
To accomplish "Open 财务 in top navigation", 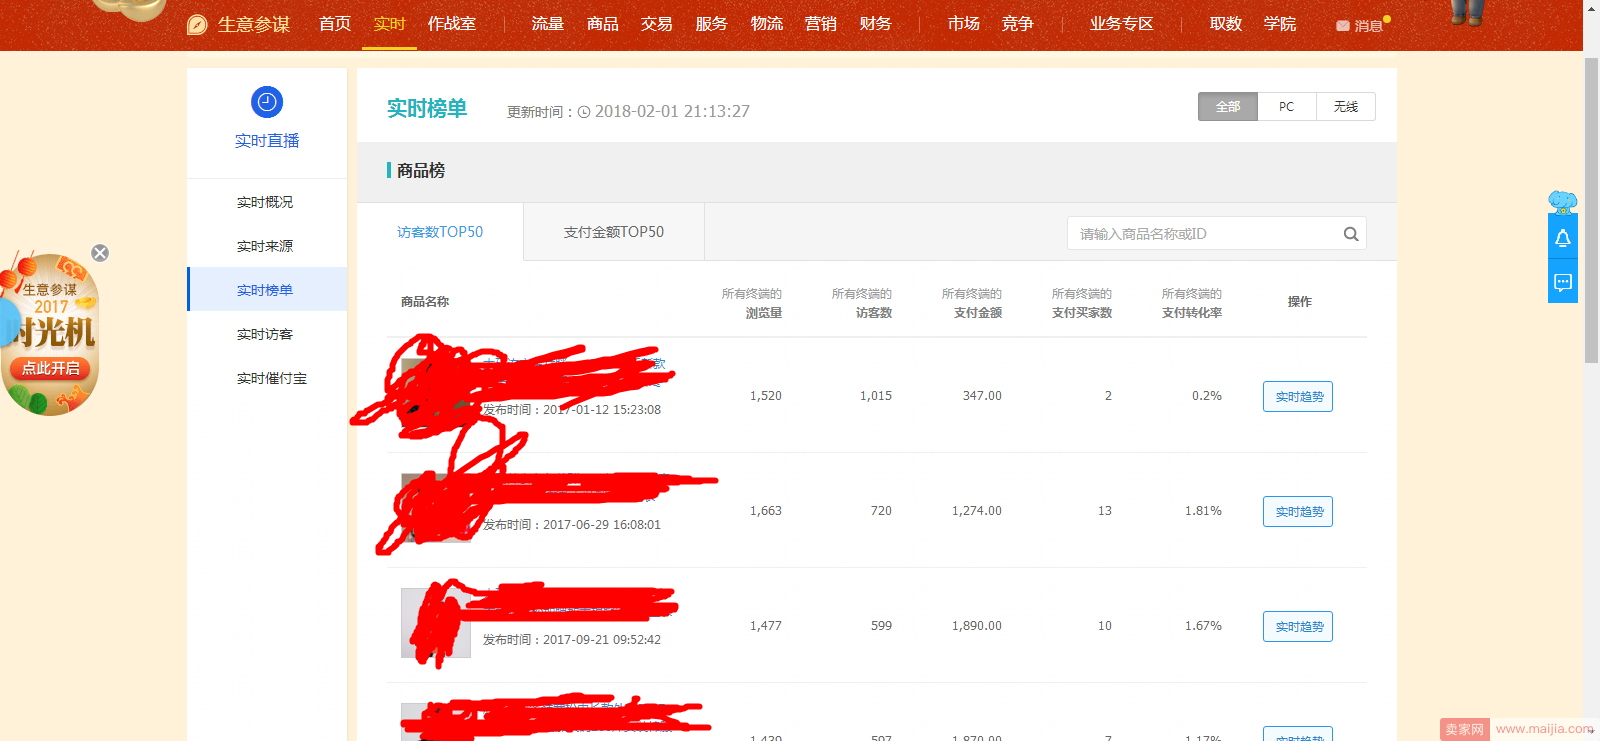I will pos(876,24).
